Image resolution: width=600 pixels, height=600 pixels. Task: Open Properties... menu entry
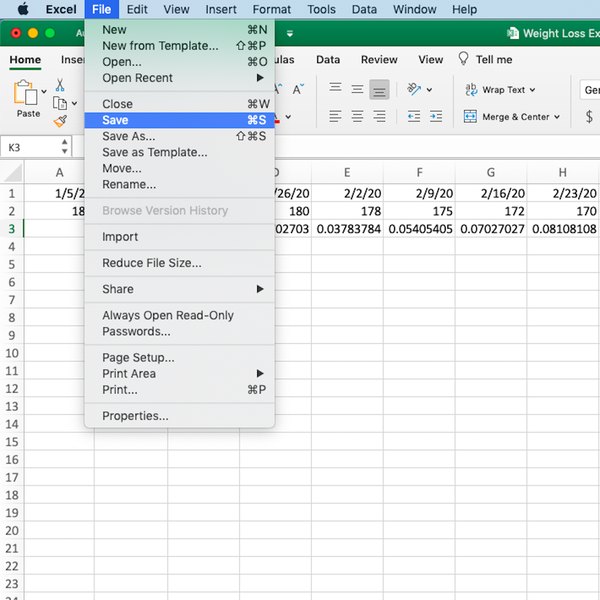(179, 416)
